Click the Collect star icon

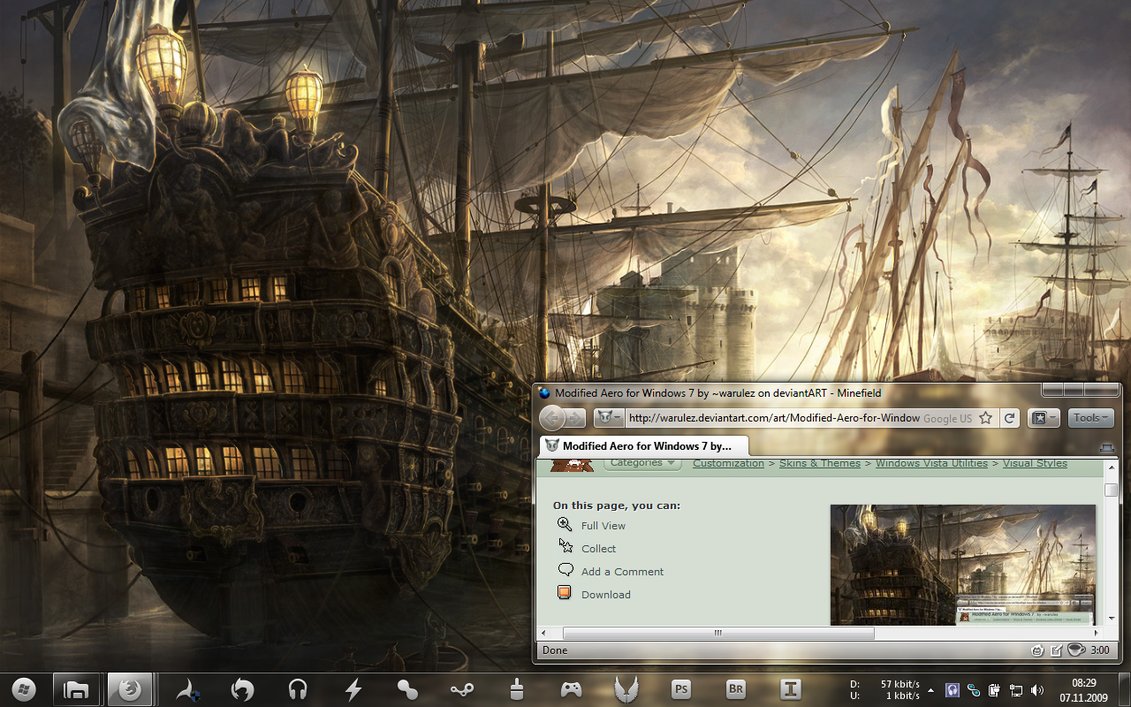click(565, 547)
